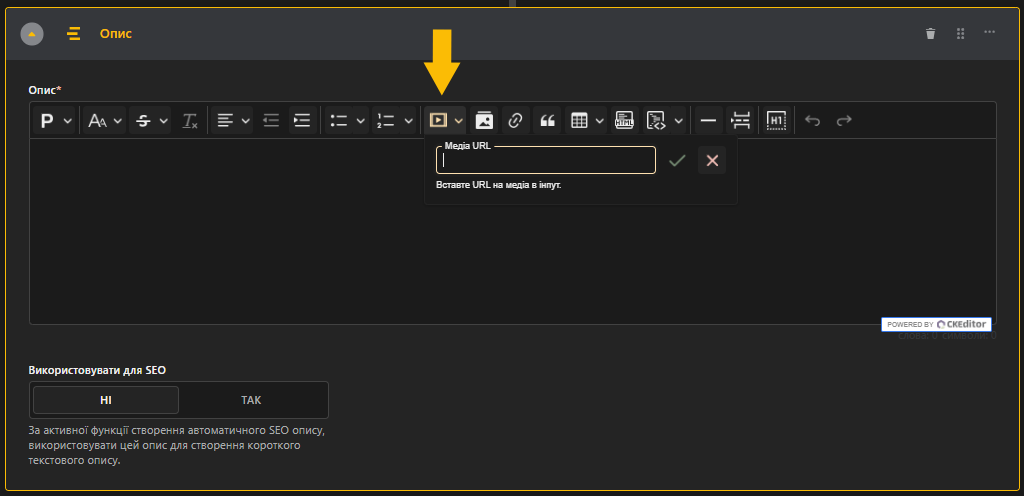Open the insert table menu
This screenshot has width=1024, height=496.
[586, 120]
